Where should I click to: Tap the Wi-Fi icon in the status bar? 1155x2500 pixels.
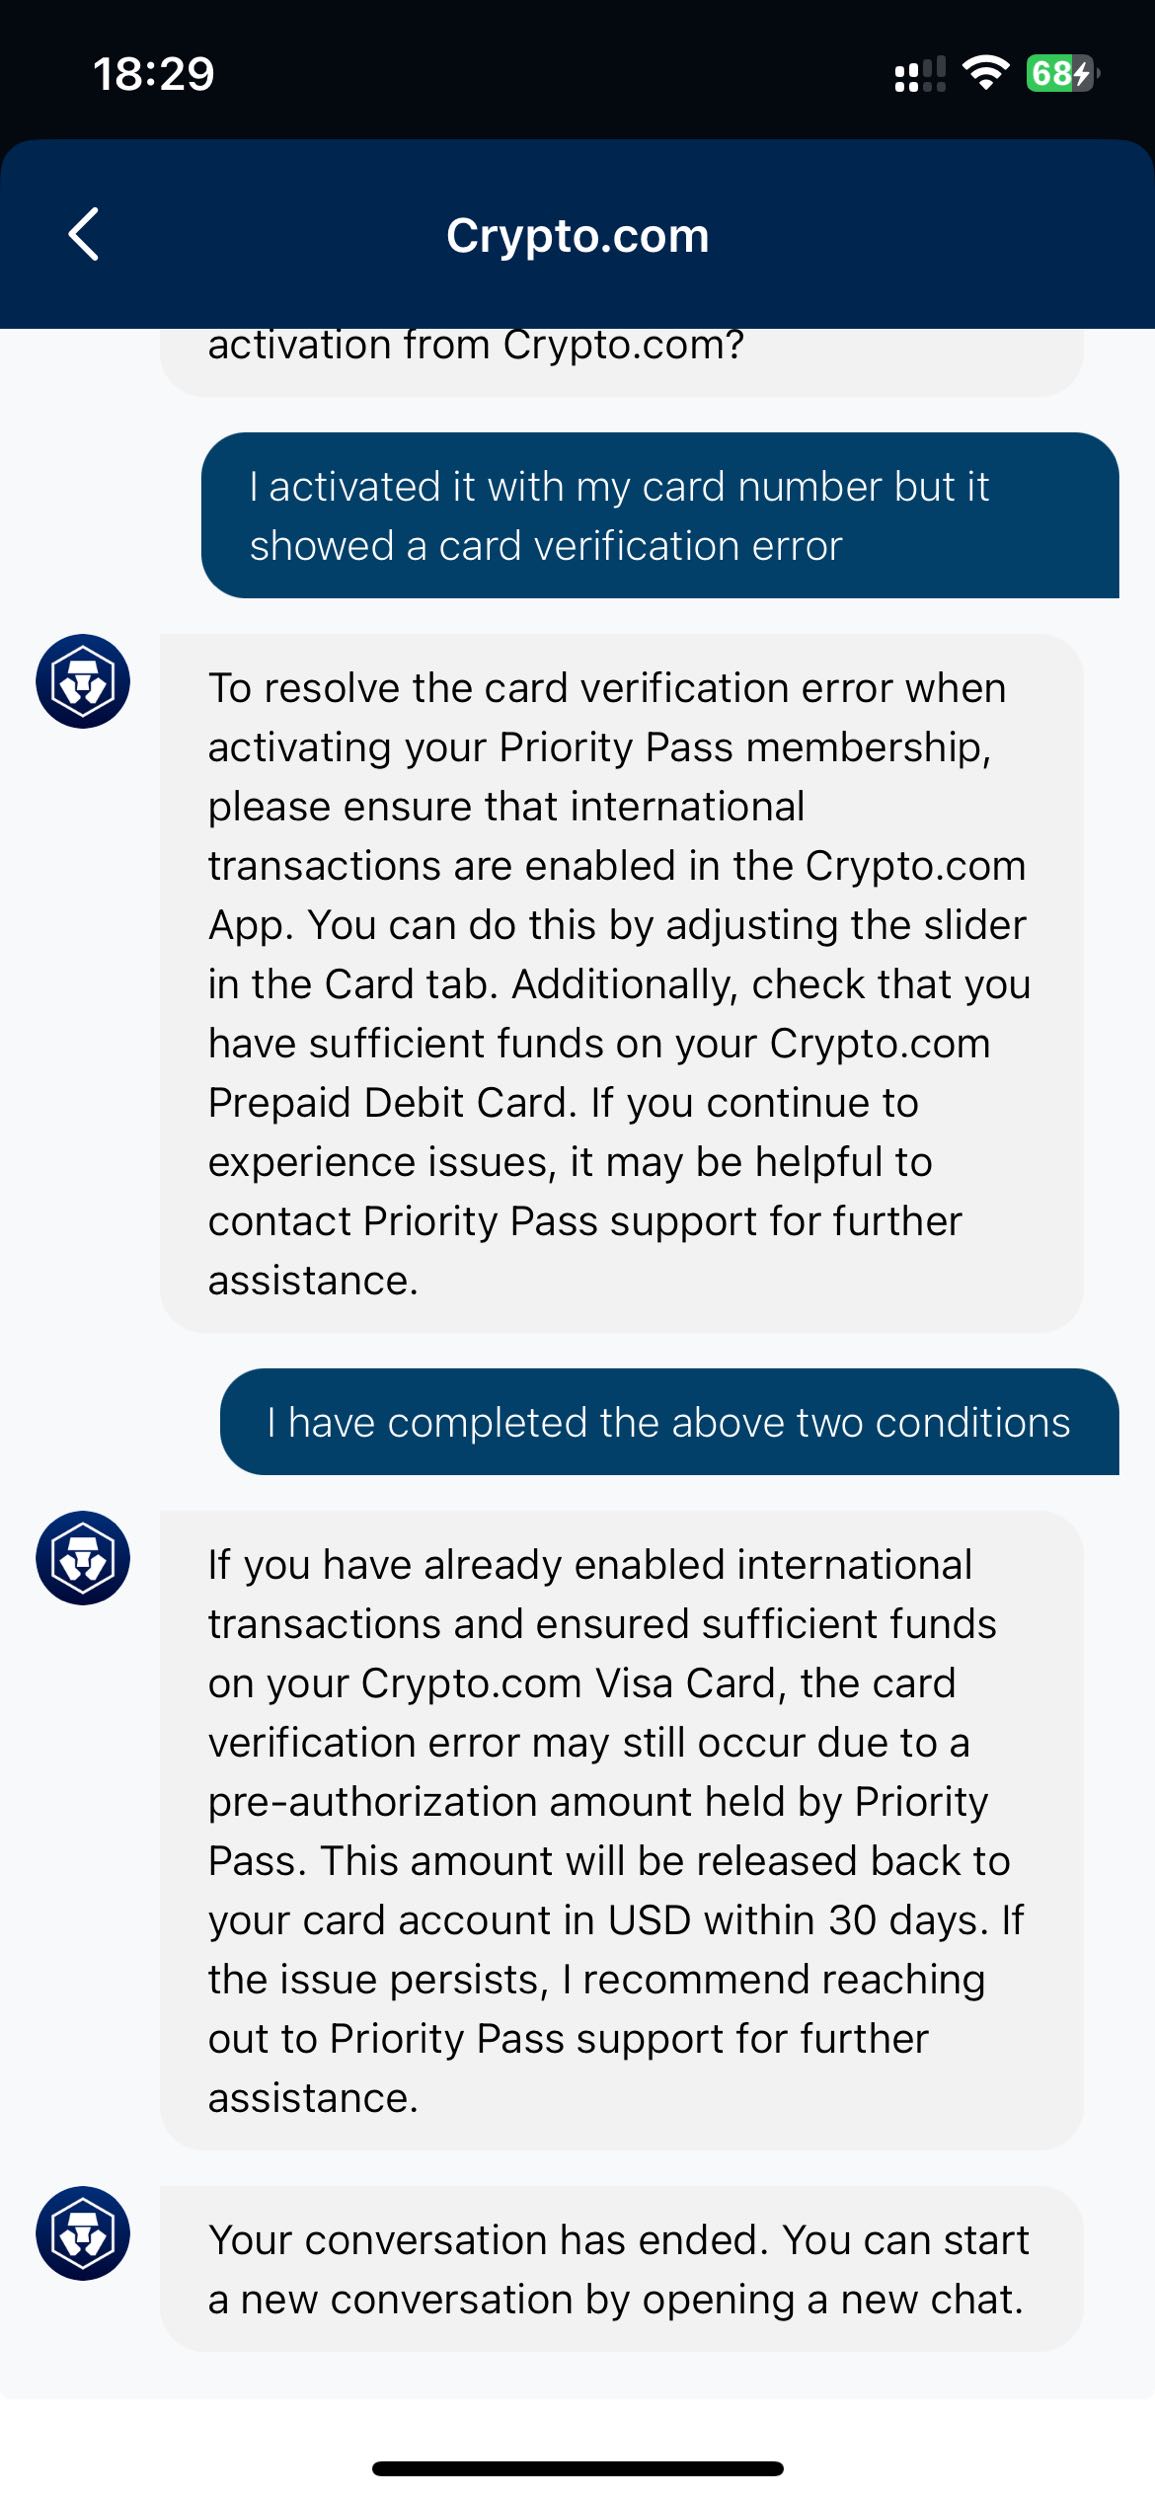pyautogui.click(x=988, y=73)
